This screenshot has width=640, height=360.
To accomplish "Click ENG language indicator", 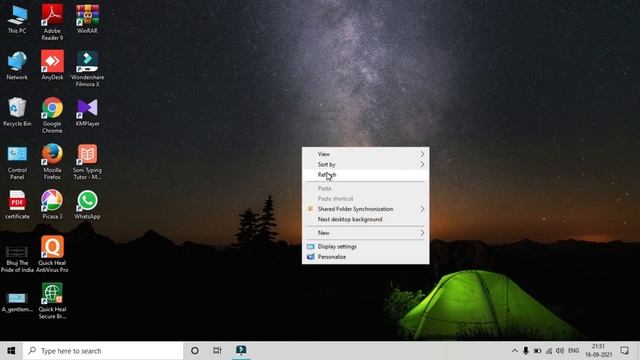I will (x=573, y=351).
